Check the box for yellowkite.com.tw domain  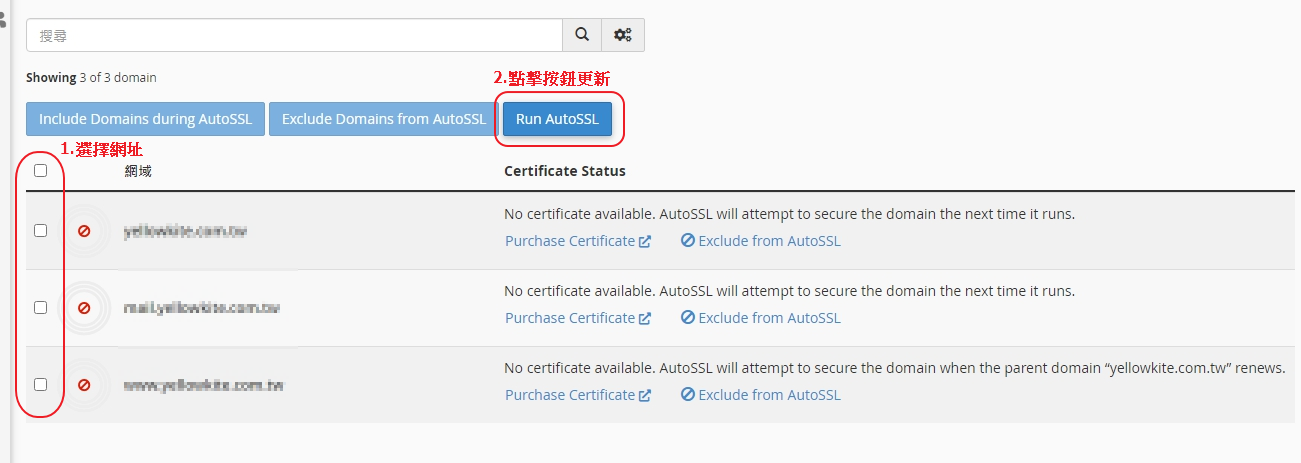click(41, 230)
